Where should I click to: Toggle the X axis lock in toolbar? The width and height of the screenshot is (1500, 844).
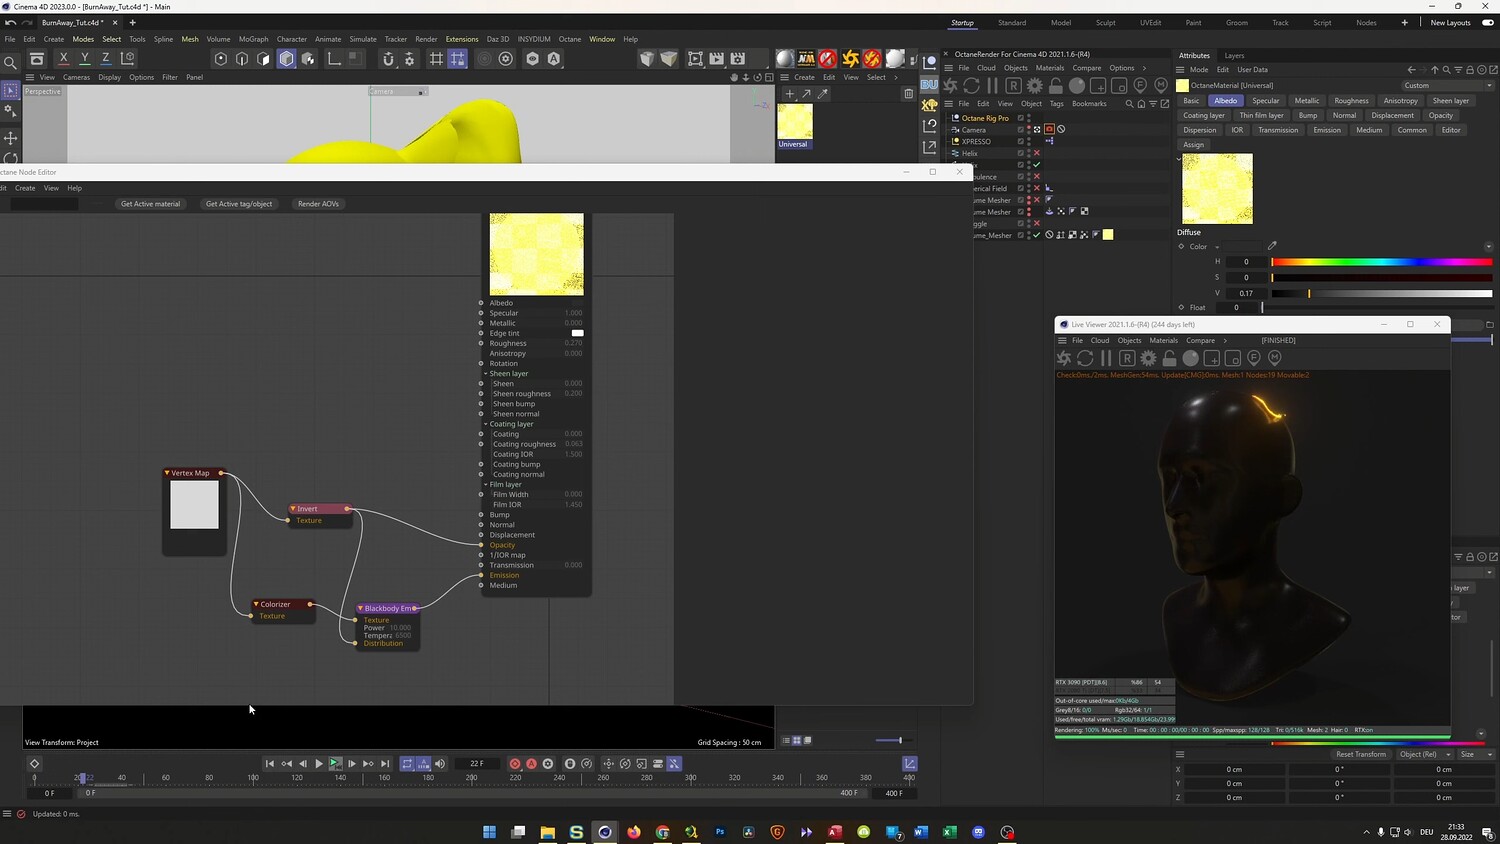(x=63, y=59)
